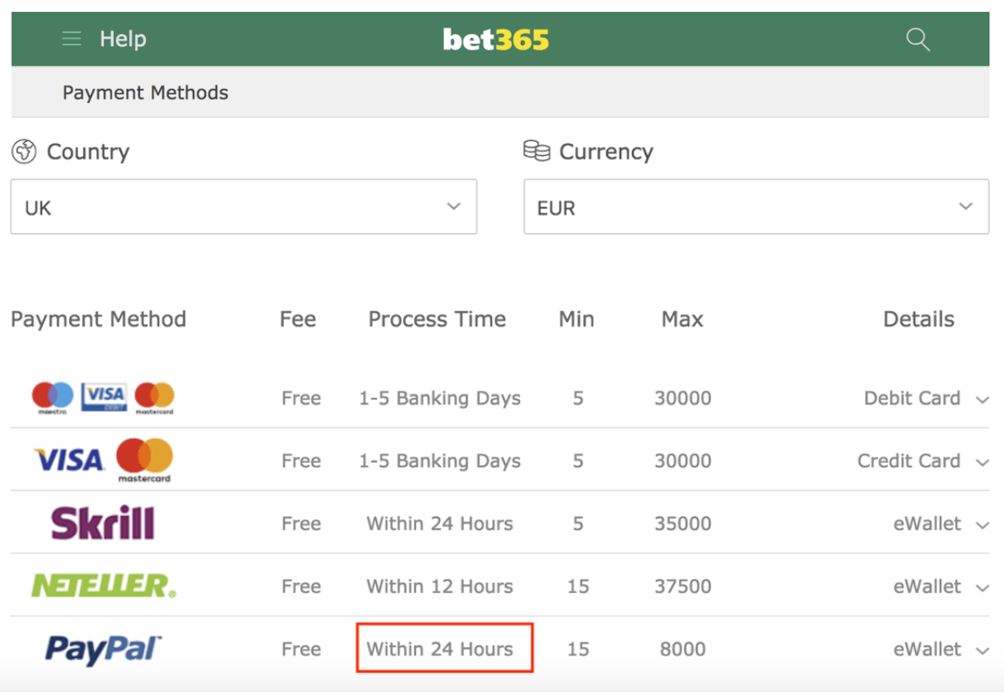Click Debit Card's 1-5 Banking Days cell
This screenshot has width=1004, height=698.
tap(440, 398)
